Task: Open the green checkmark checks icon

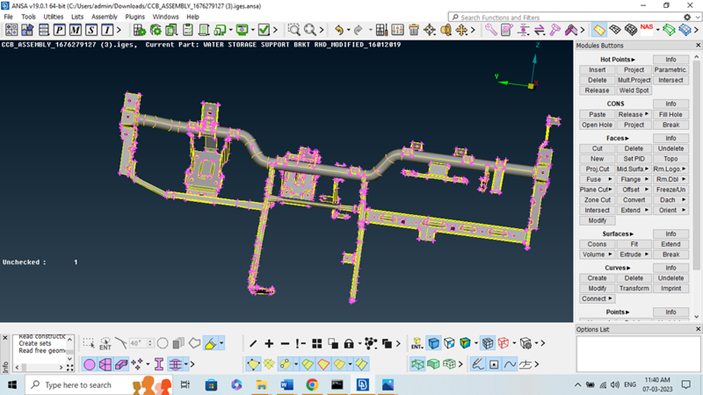Action: coord(264,30)
